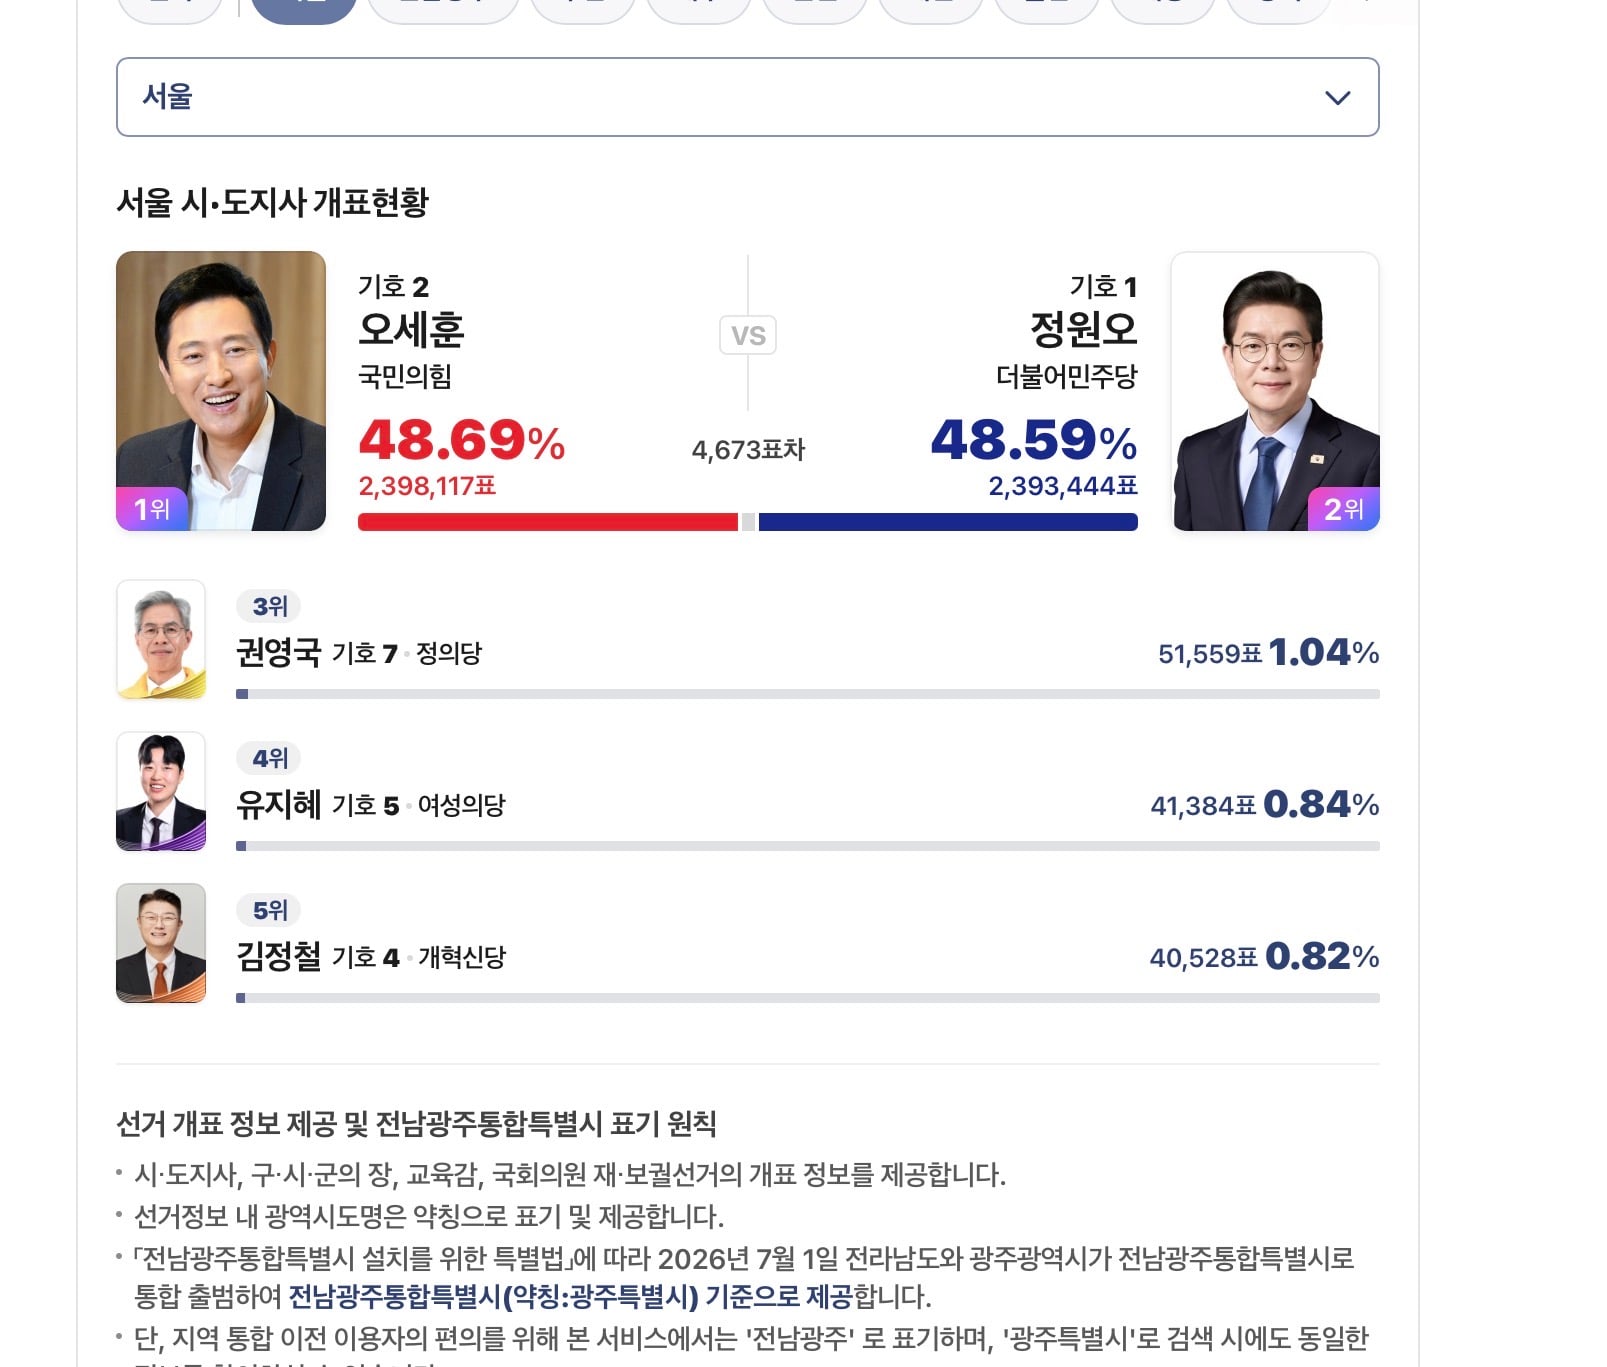The width and height of the screenshot is (1607, 1367).
Task: Click 유지혜's small profile photo
Action: coord(161,791)
